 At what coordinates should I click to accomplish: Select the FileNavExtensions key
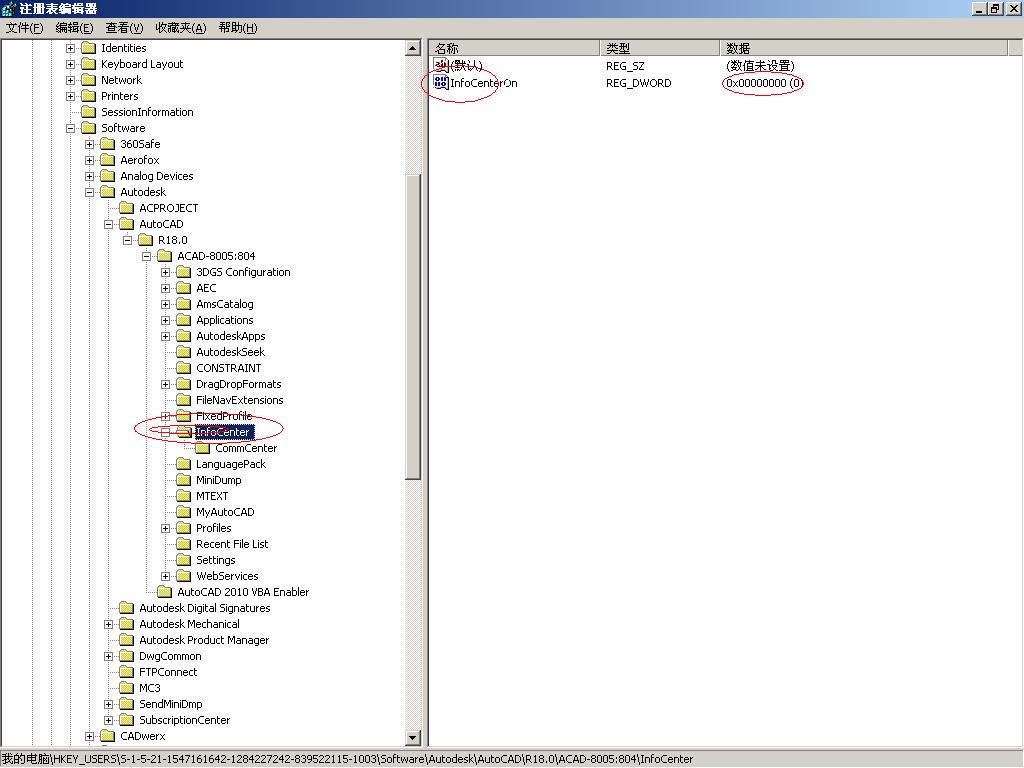240,400
